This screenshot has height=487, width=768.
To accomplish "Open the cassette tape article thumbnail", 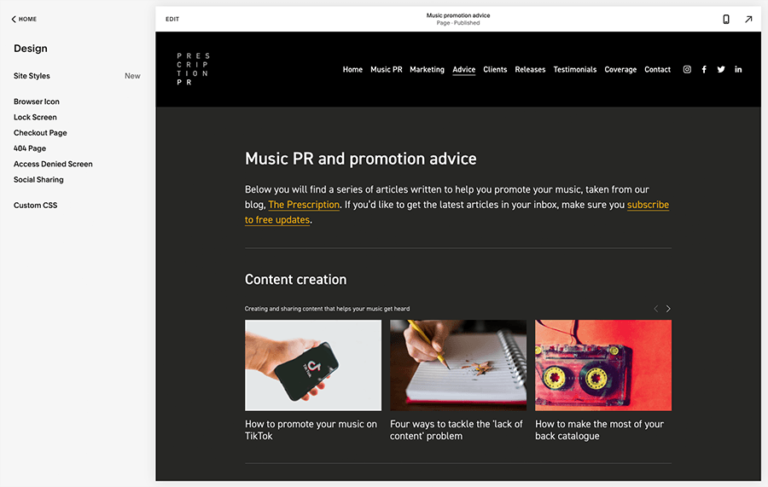I will pyautogui.click(x=603, y=365).
